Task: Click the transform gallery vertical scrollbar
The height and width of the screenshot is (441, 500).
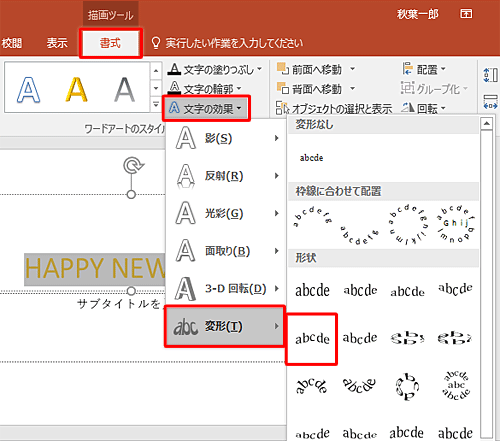Action: click(487, 283)
